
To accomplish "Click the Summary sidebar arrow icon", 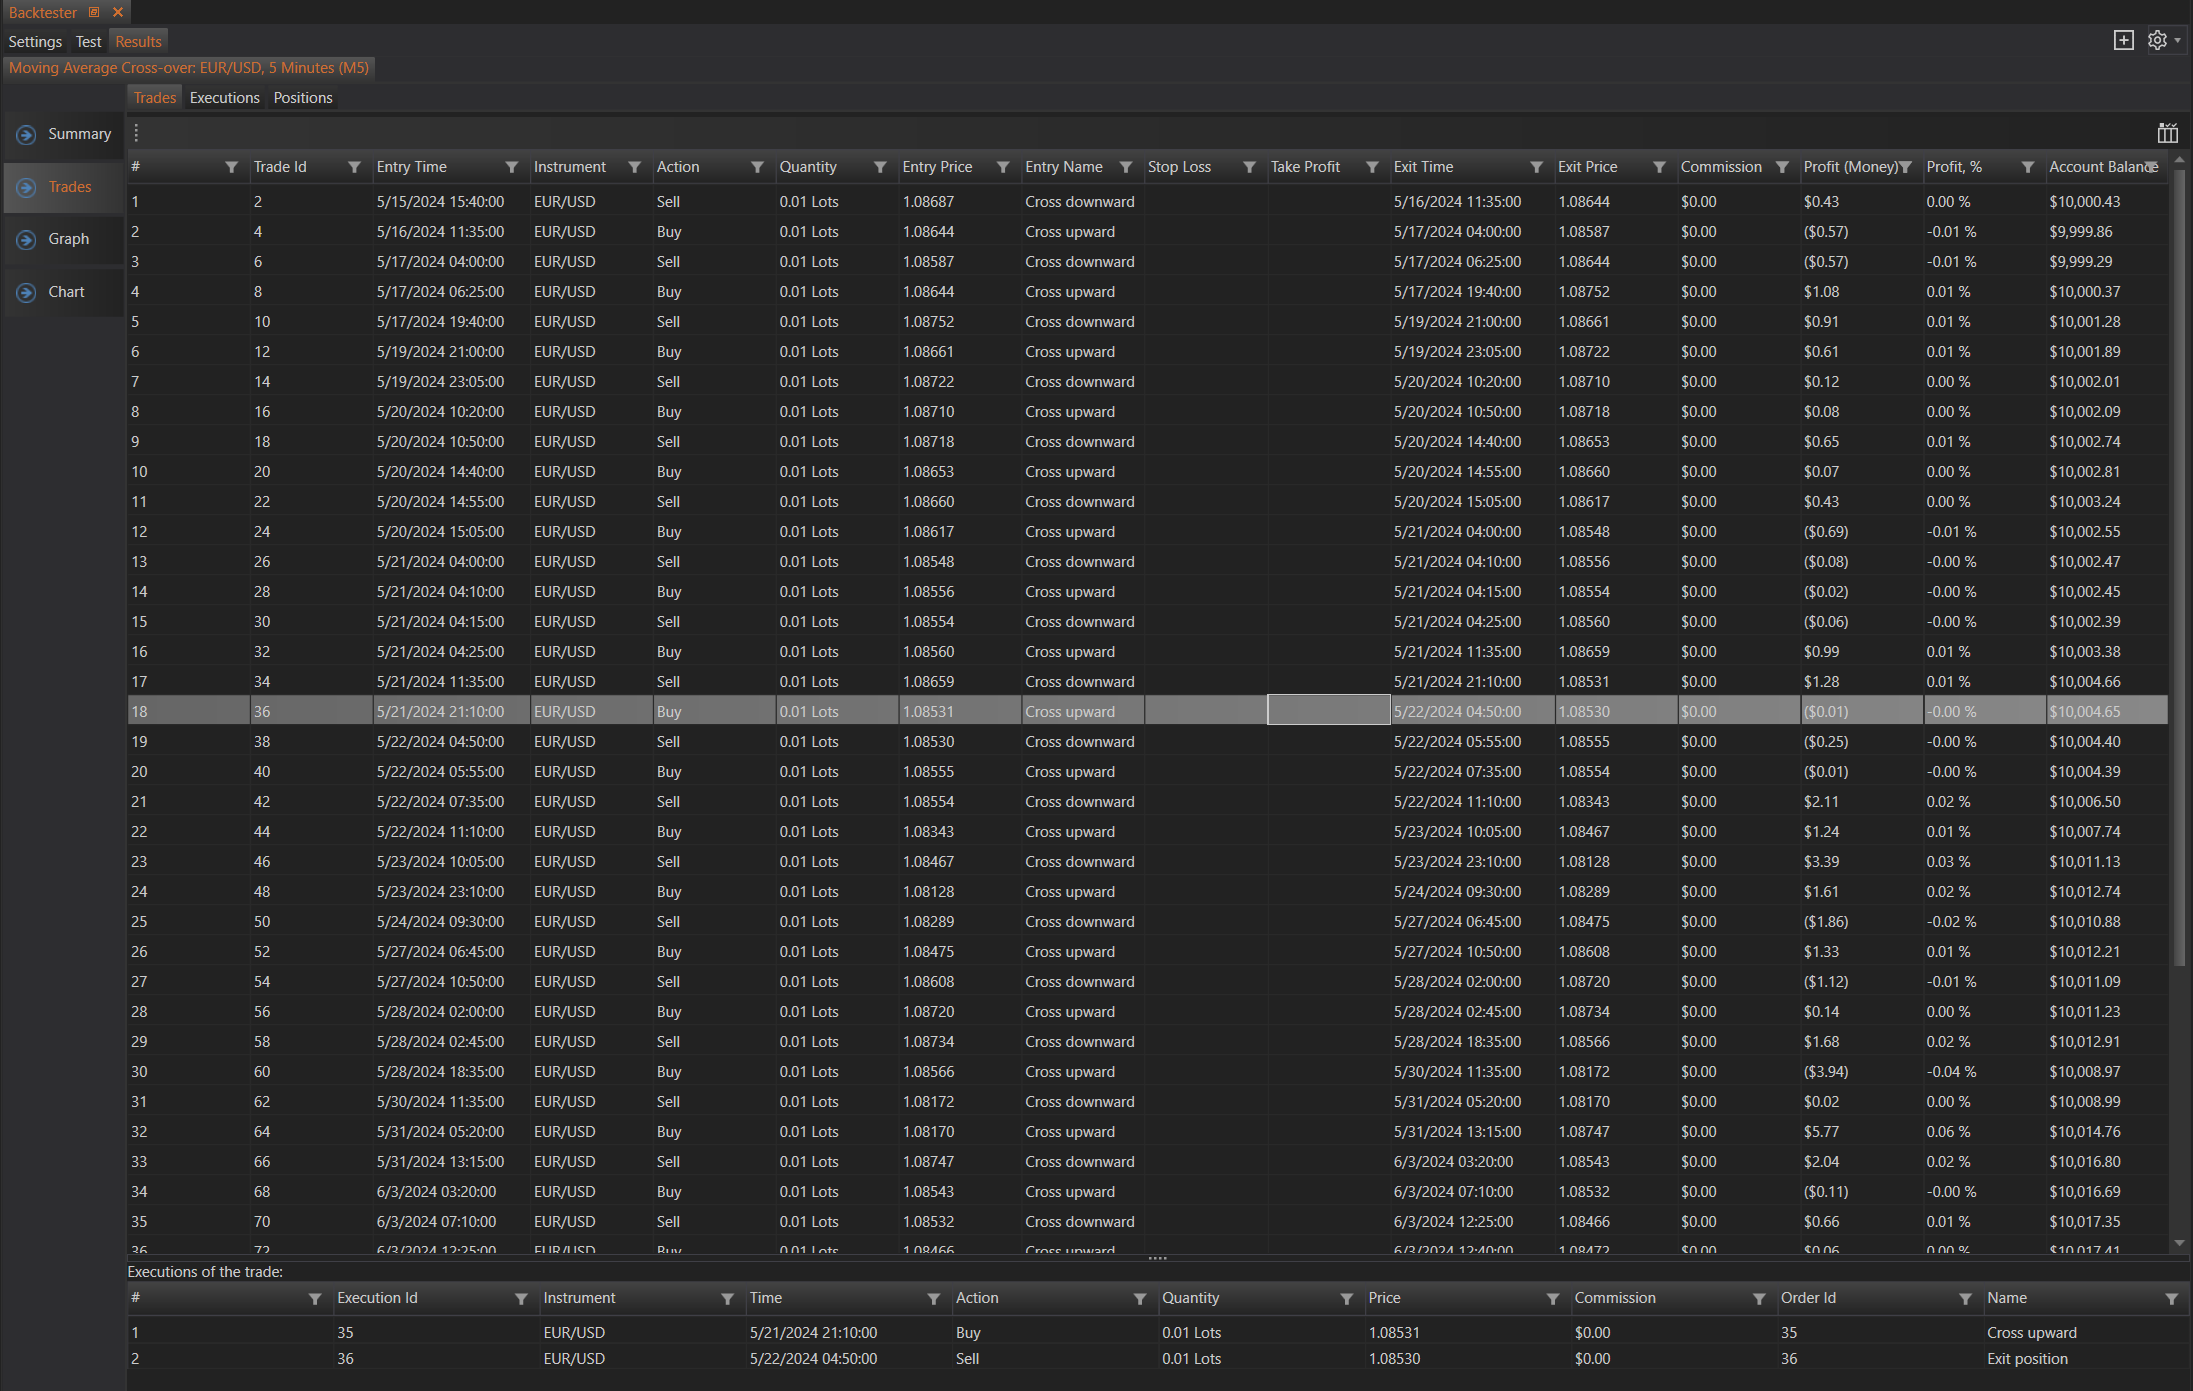I will coord(27,135).
